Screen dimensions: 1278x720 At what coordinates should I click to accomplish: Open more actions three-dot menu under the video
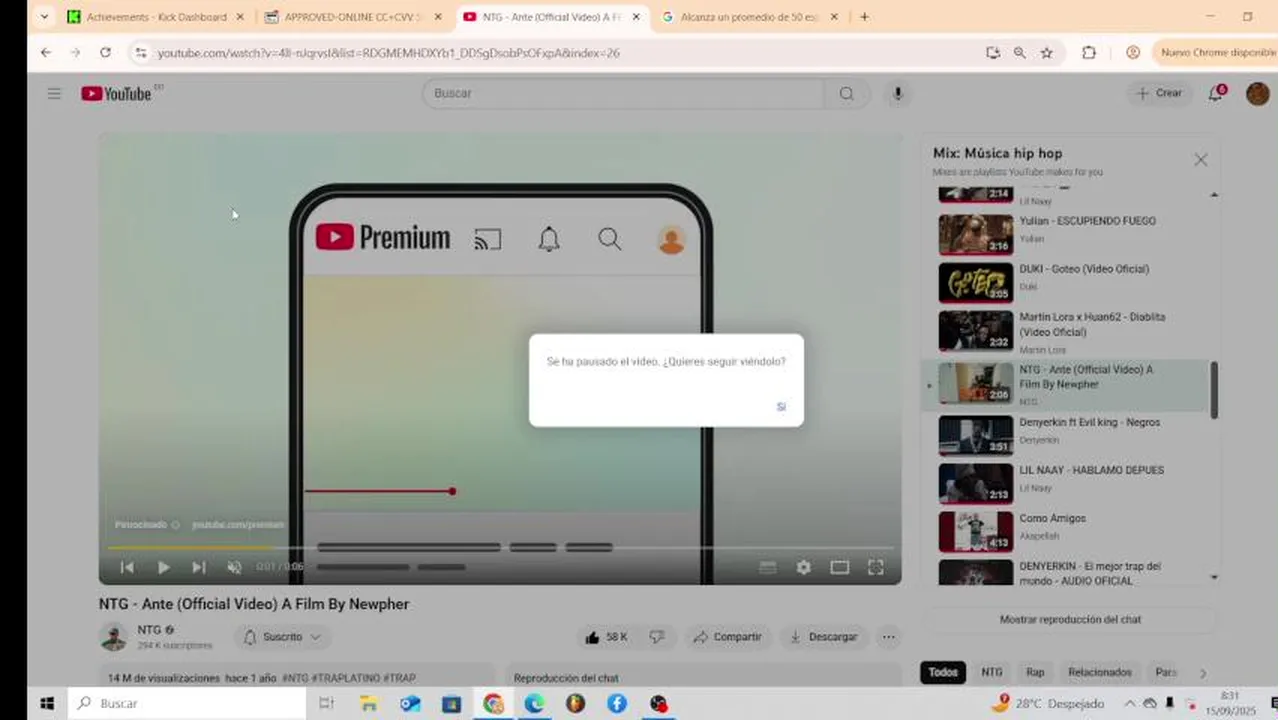coord(888,637)
